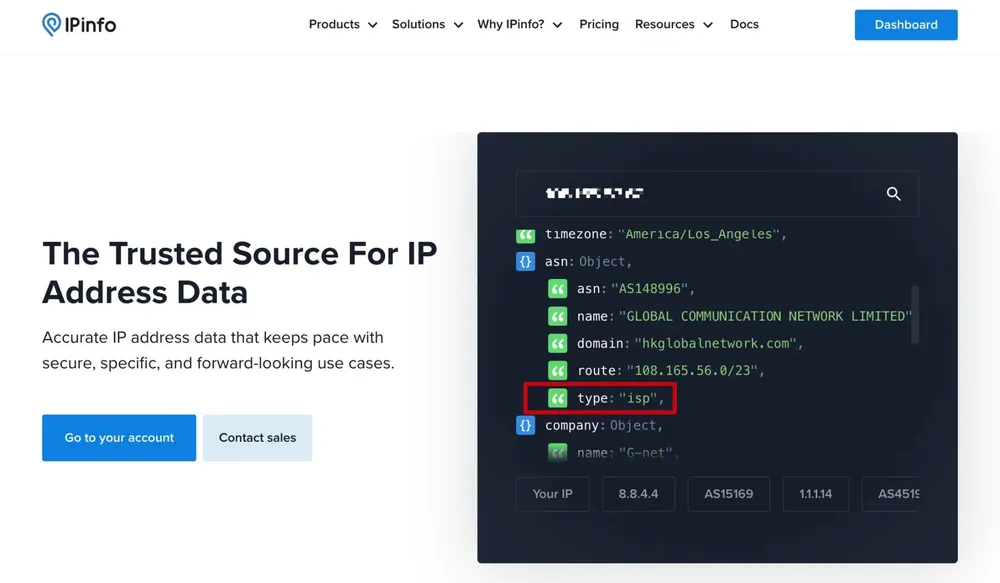Click the asn Object line

point(588,262)
